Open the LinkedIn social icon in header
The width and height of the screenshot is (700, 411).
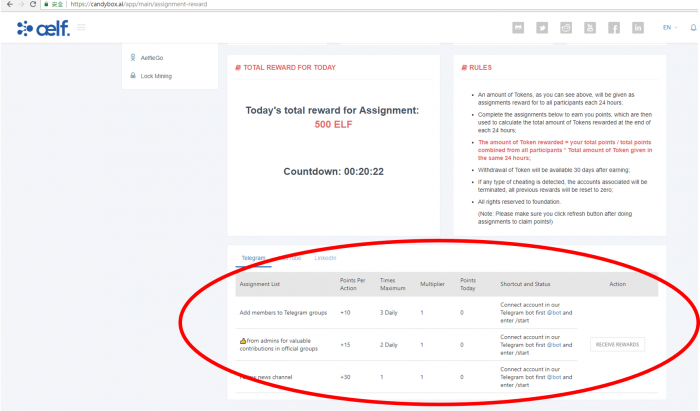tap(638, 28)
